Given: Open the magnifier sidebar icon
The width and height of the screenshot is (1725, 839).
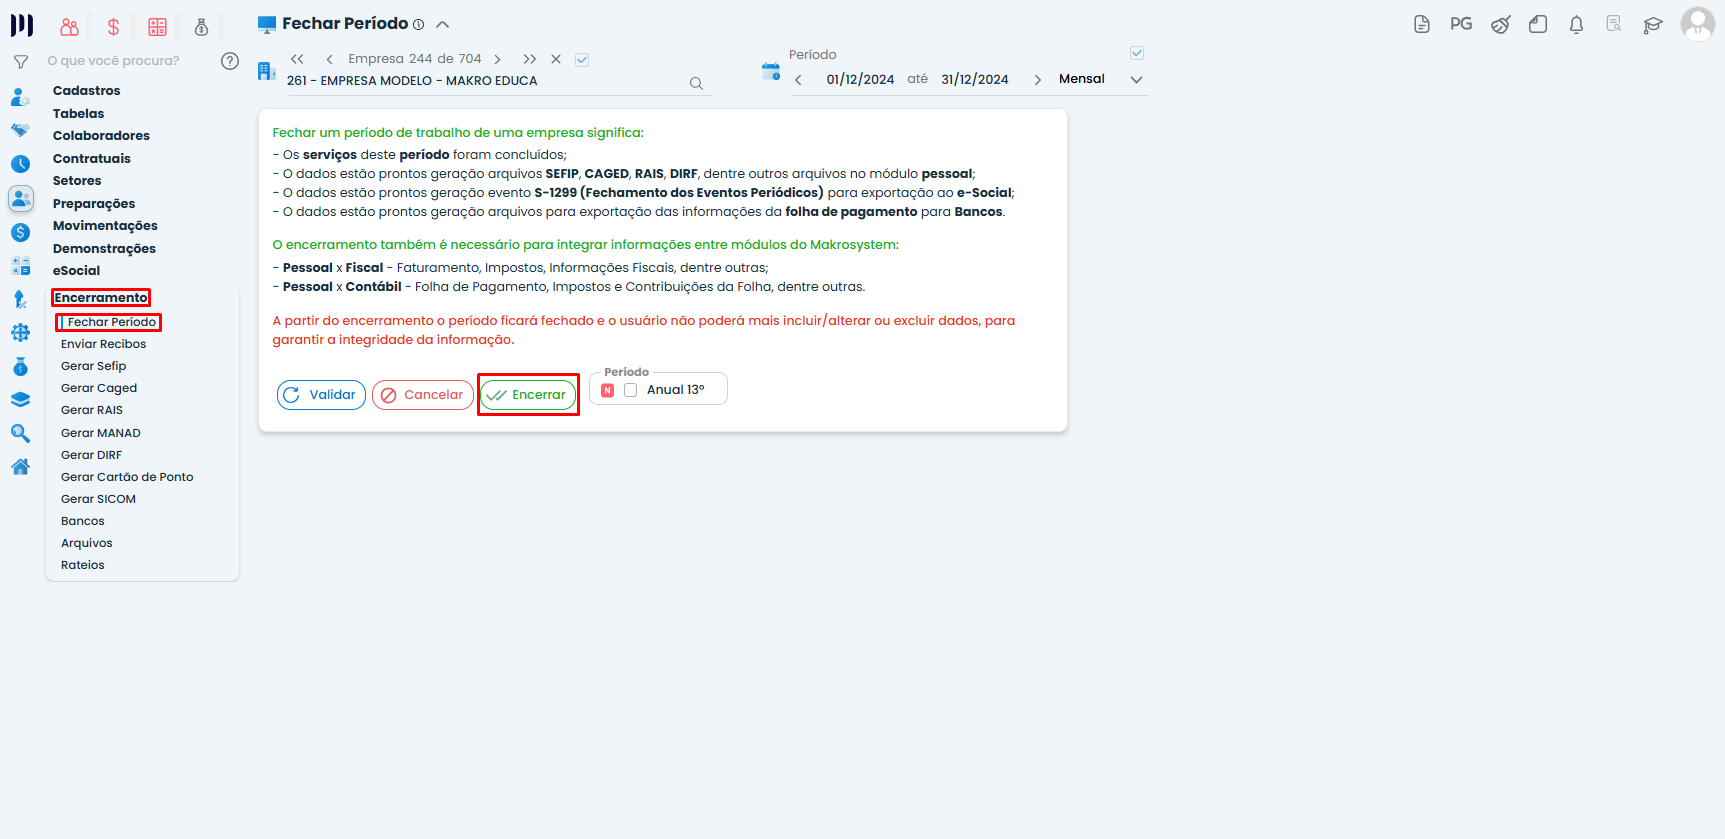Looking at the screenshot, I should [x=20, y=433].
